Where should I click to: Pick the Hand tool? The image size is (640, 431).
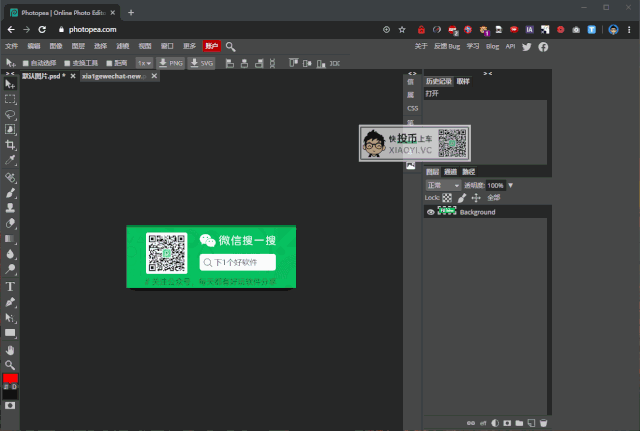tap(10, 349)
